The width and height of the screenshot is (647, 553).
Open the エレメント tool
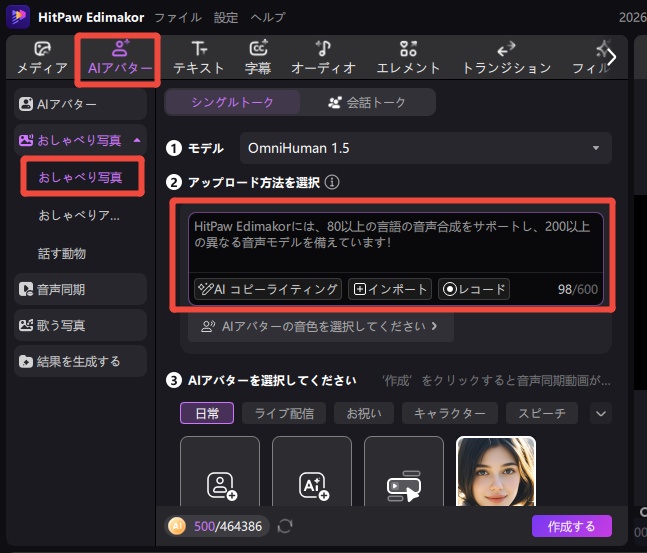(408, 58)
